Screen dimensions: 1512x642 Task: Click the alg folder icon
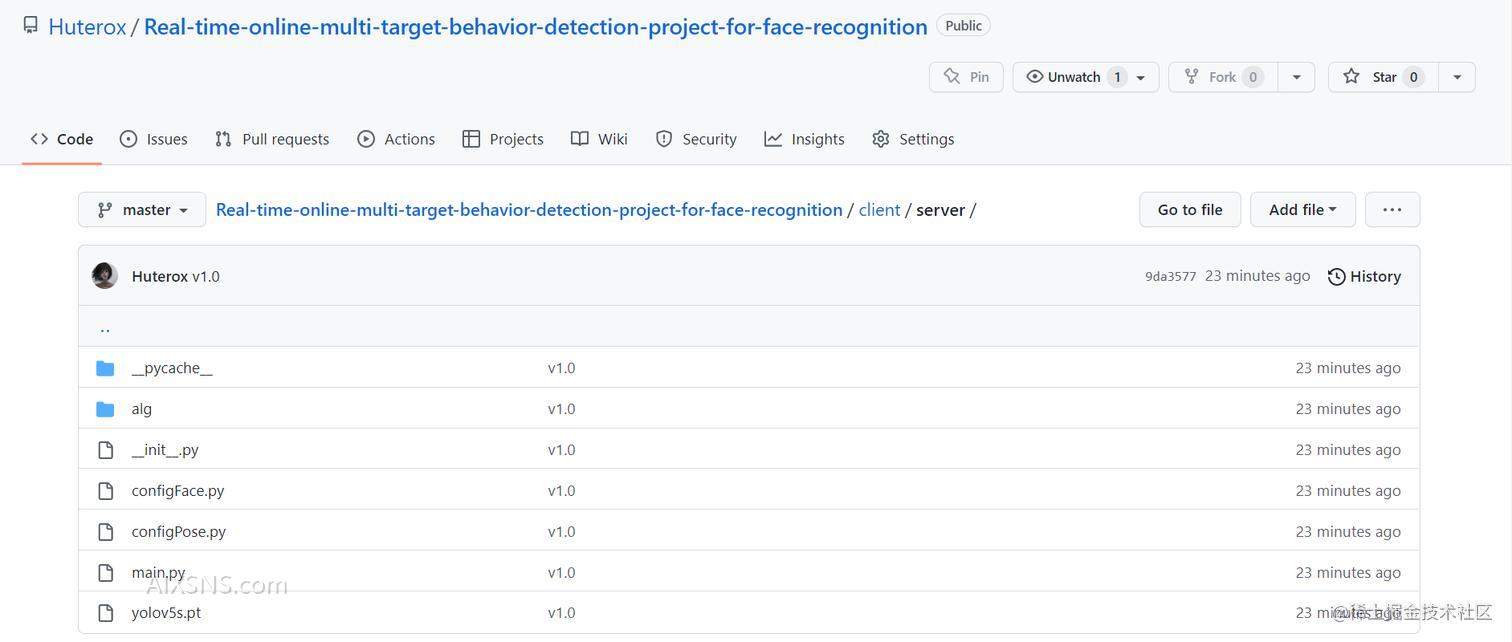pos(105,409)
